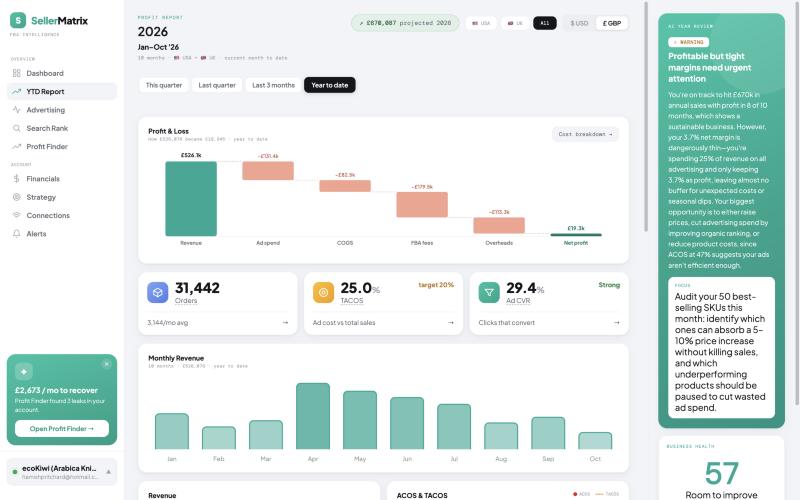The height and width of the screenshot is (500, 800).
Task: Click the Alerts bell icon
Action: pos(16,234)
